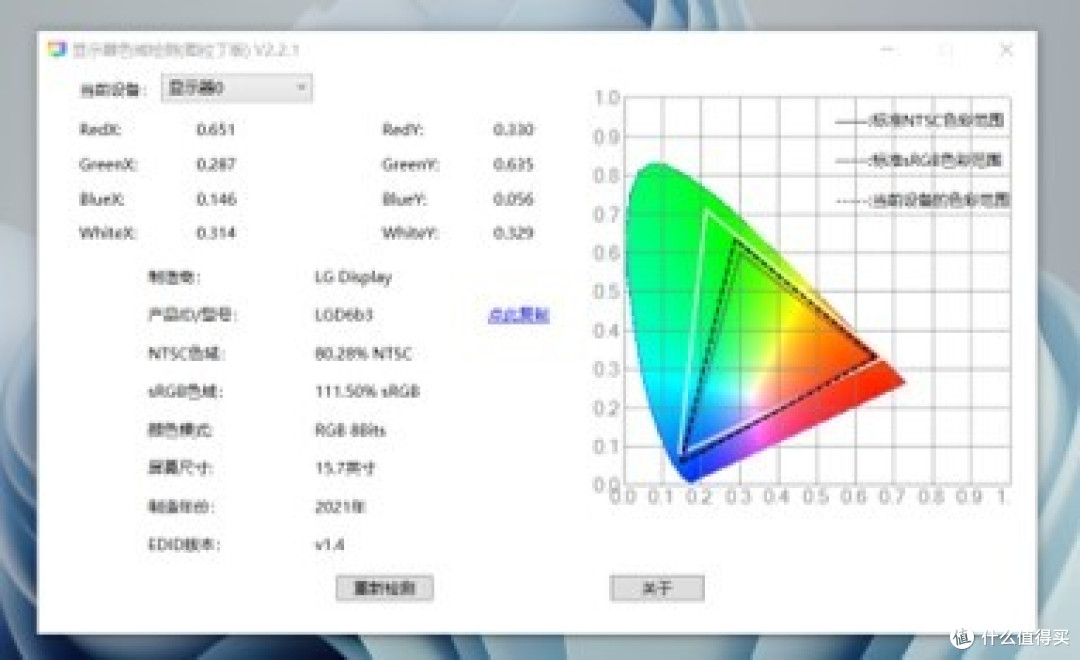Click the dotted current-device gamut legend entry

pos(922,200)
